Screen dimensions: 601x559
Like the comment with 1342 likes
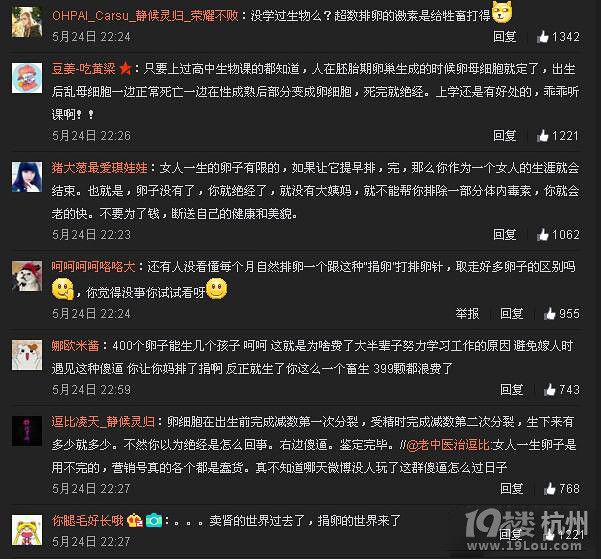(543, 37)
